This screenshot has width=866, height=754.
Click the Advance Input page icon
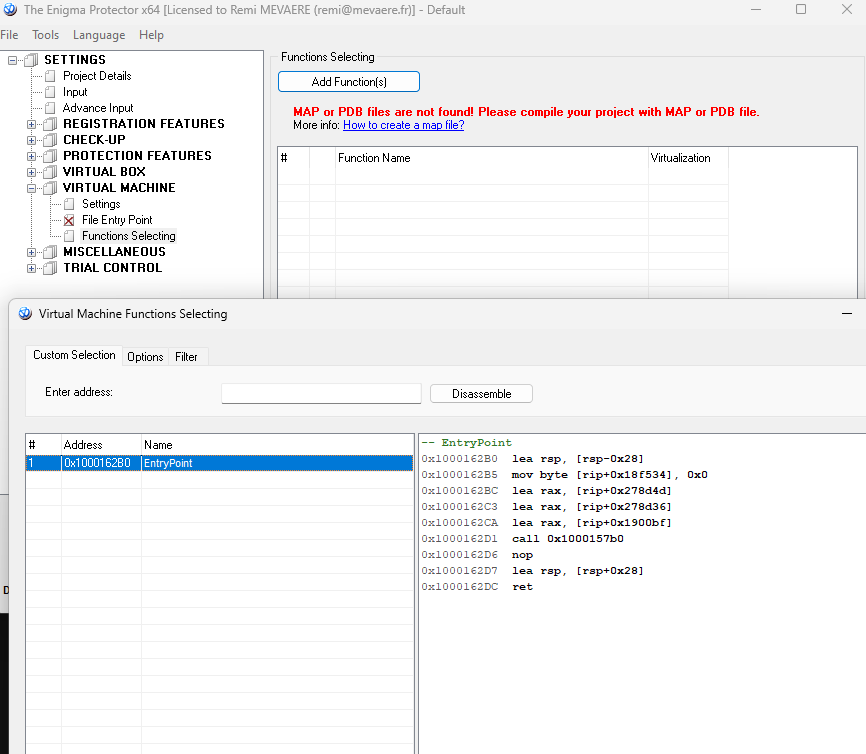50,108
